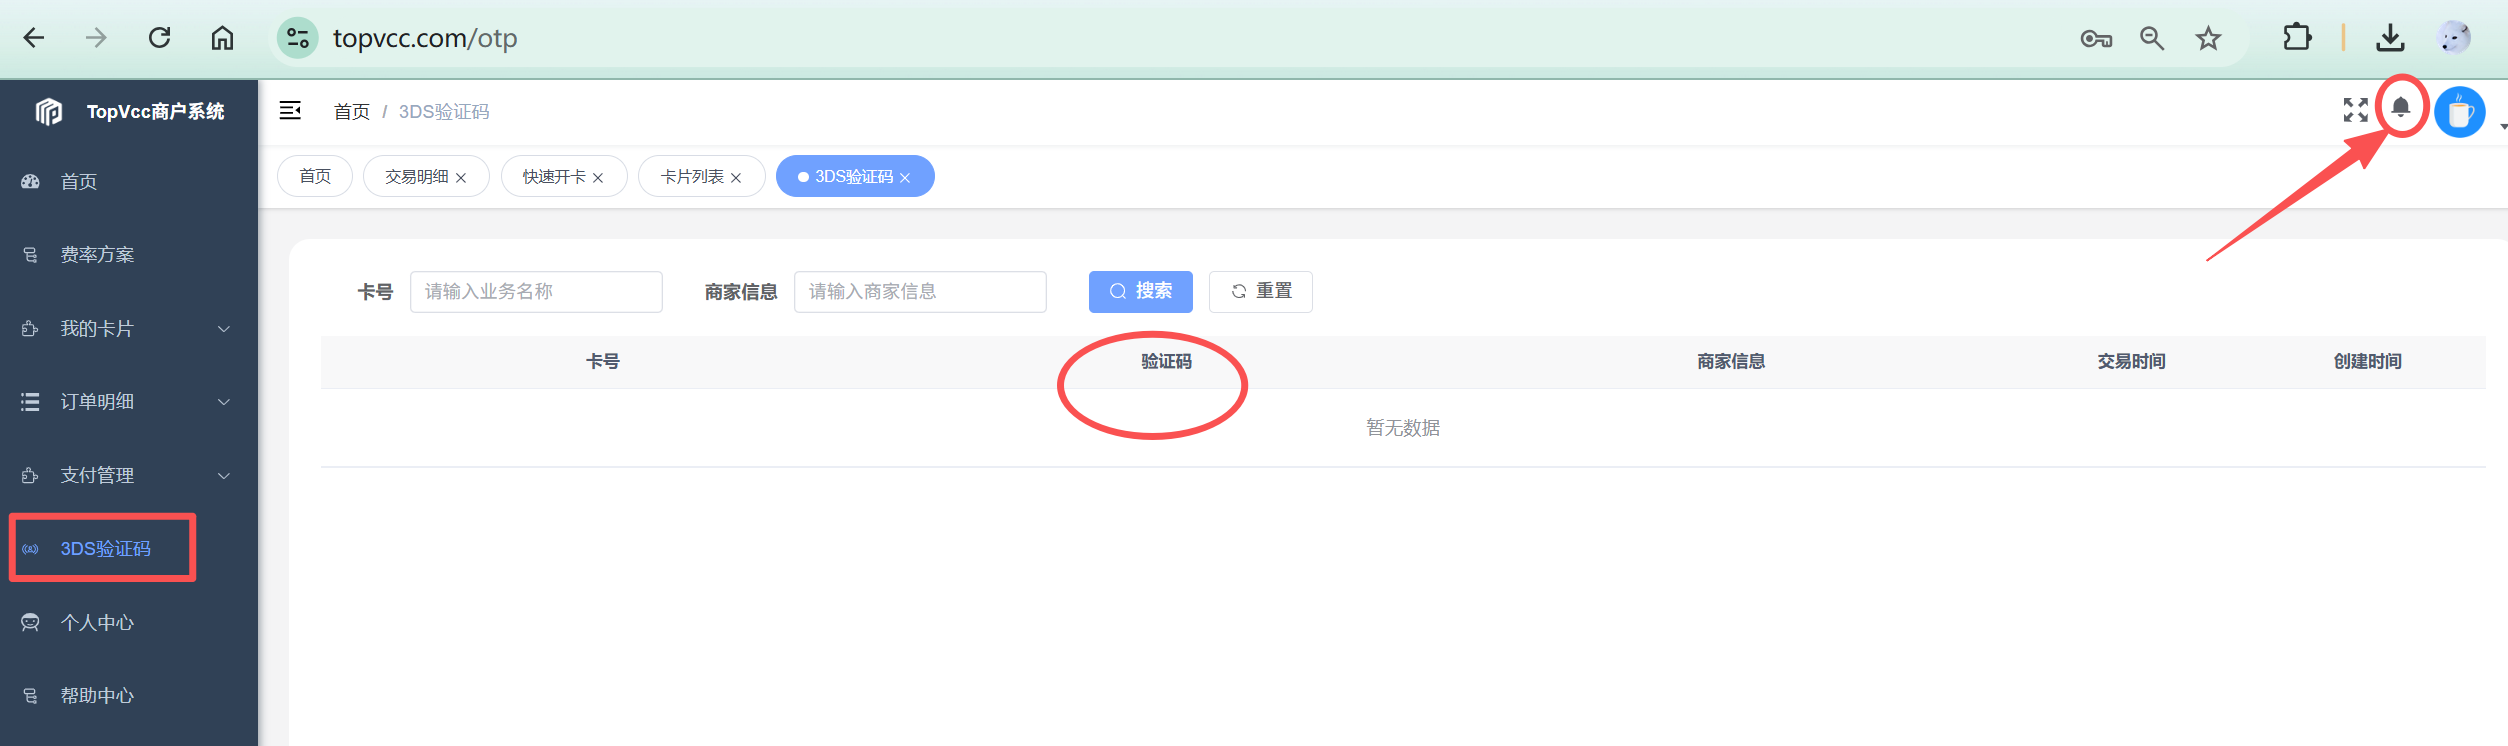
Task: Expand the 支付管理 sidebar menu
Action: tap(128, 476)
